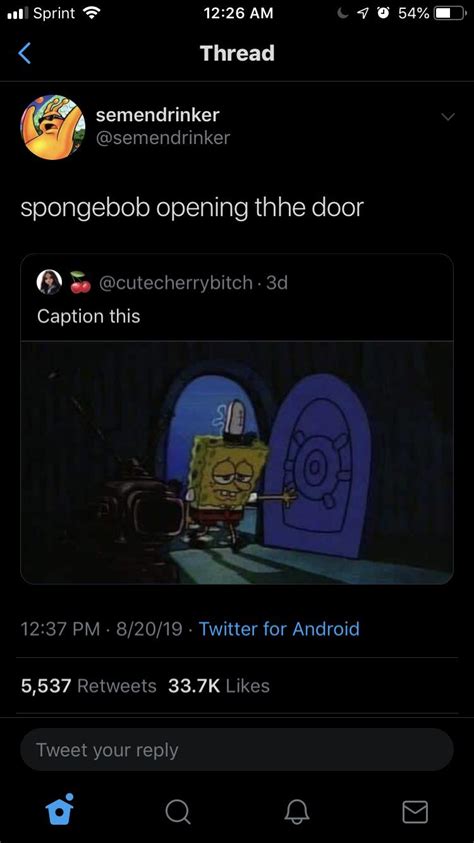
Task: Focus the 'Tweet your reply' field
Action: click(237, 750)
